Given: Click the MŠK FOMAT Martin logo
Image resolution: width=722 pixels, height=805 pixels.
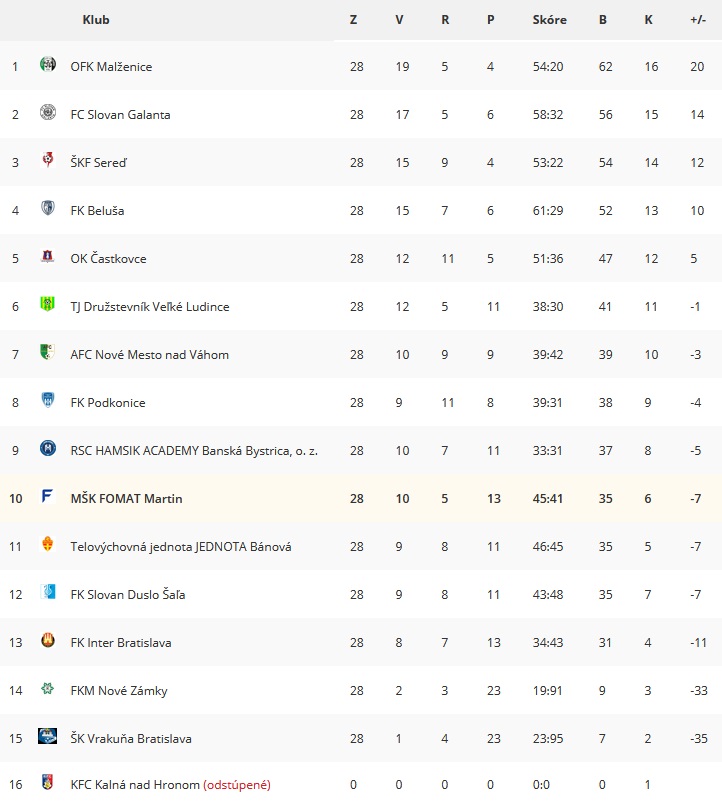Looking at the screenshot, I should [x=47, y=496].
